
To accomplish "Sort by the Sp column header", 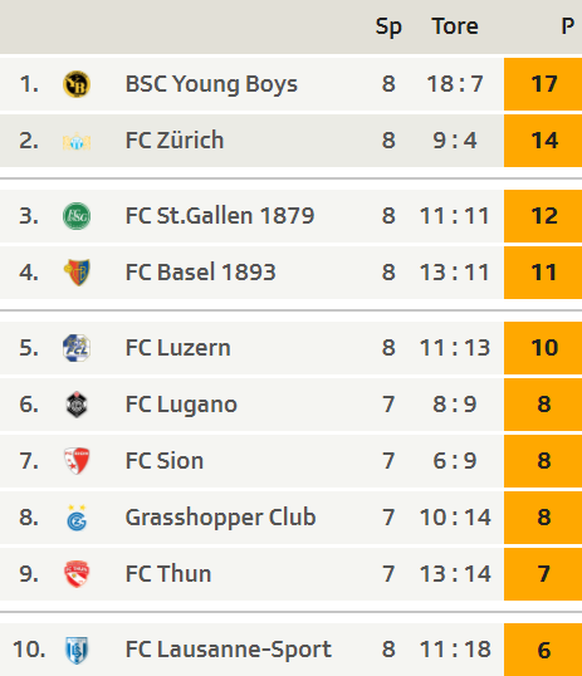I will click(x=388, y=27).
